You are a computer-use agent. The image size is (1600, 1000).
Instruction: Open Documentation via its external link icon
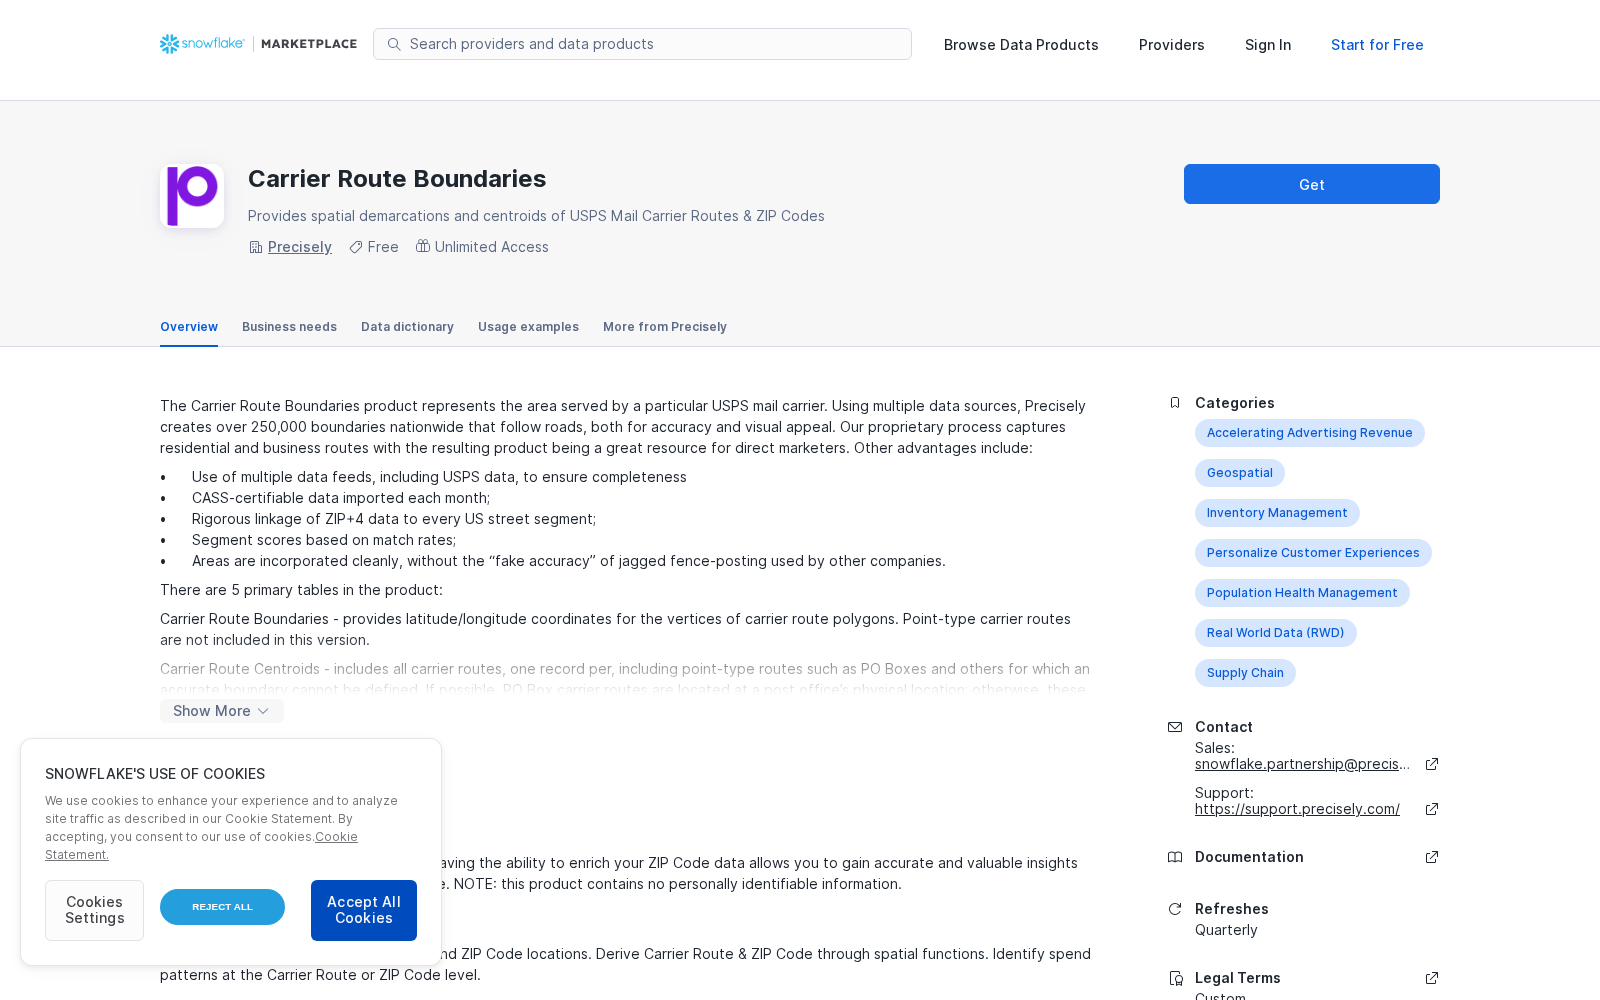click(1432, 857)
